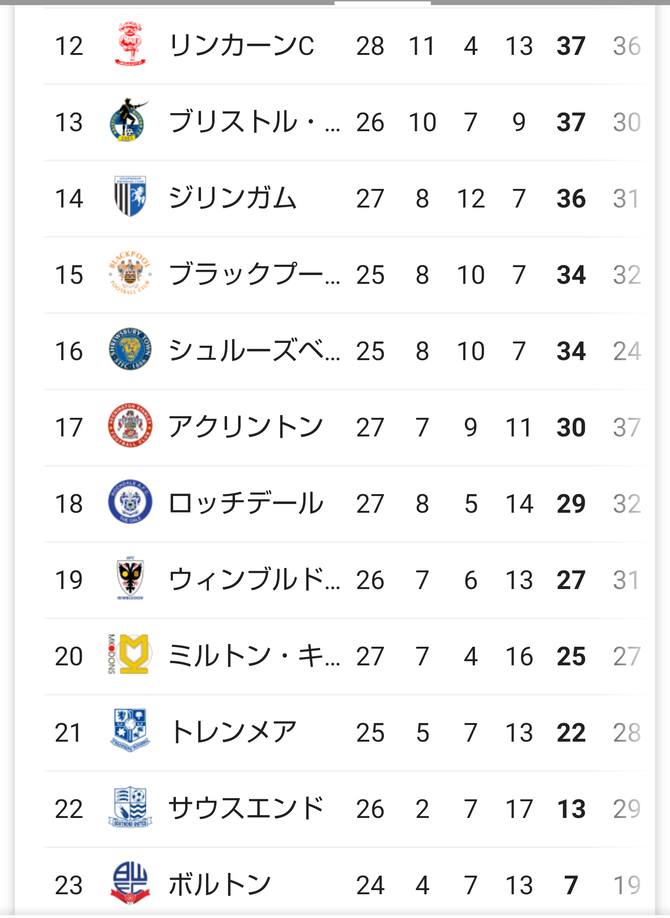
Task: Click the トレンメア team name
Action: click(233, 732)
